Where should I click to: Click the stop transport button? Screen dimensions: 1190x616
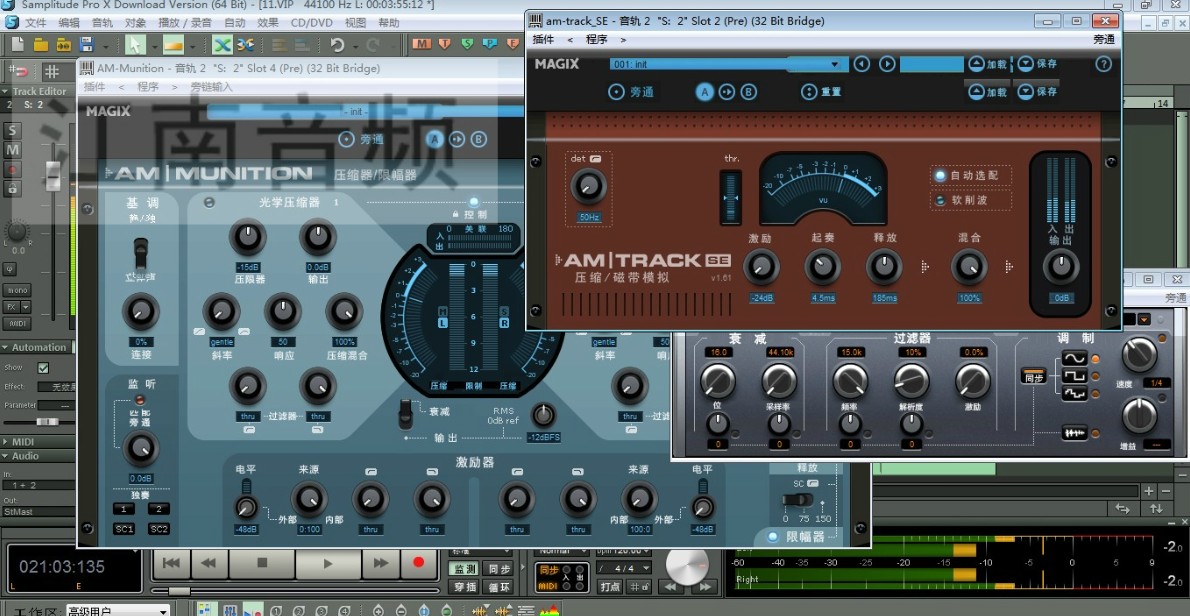[262, 563]
